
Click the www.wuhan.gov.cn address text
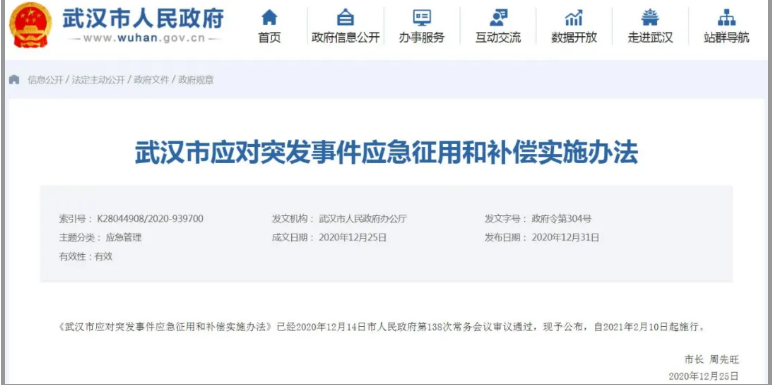(x=144, y=39)
